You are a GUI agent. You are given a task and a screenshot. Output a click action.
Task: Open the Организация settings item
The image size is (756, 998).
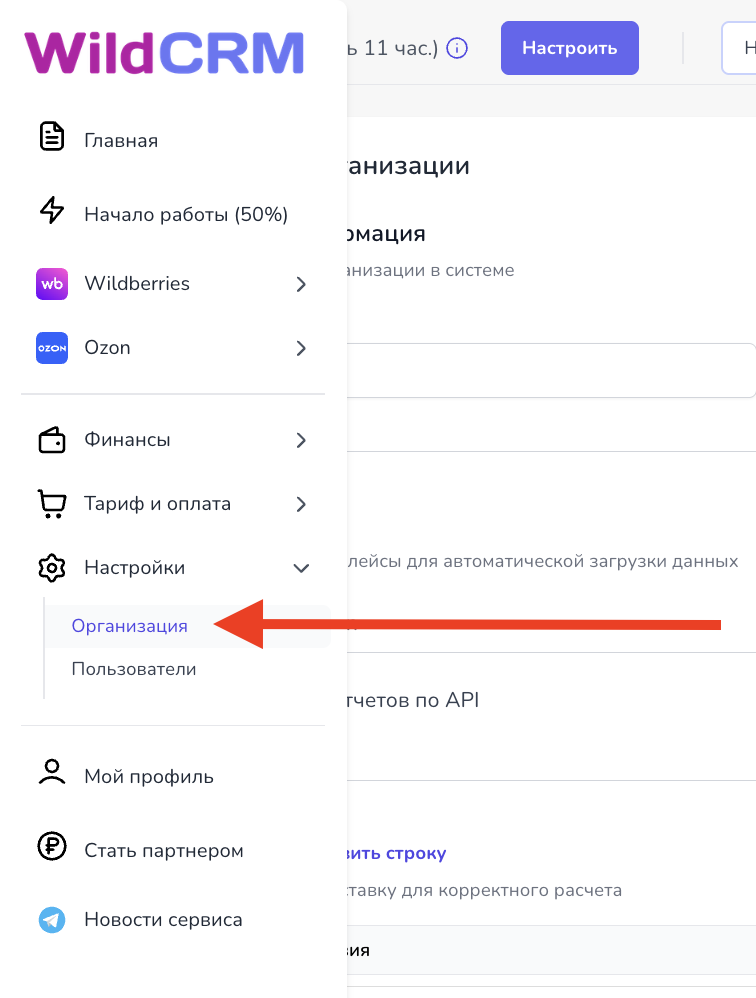click(130, 626)
